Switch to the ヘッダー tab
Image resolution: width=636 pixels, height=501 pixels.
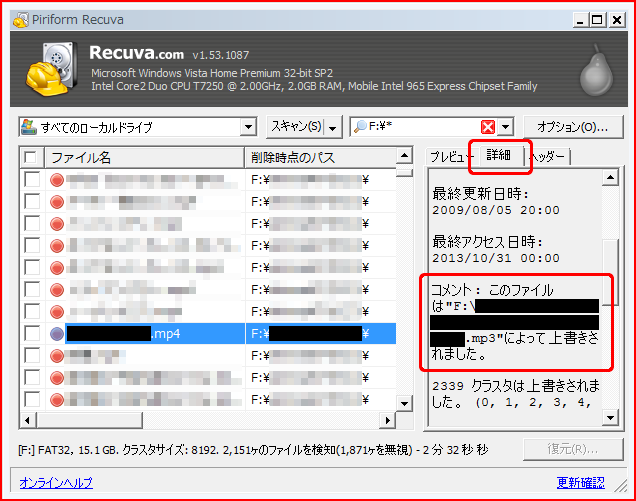coord(548,156)
